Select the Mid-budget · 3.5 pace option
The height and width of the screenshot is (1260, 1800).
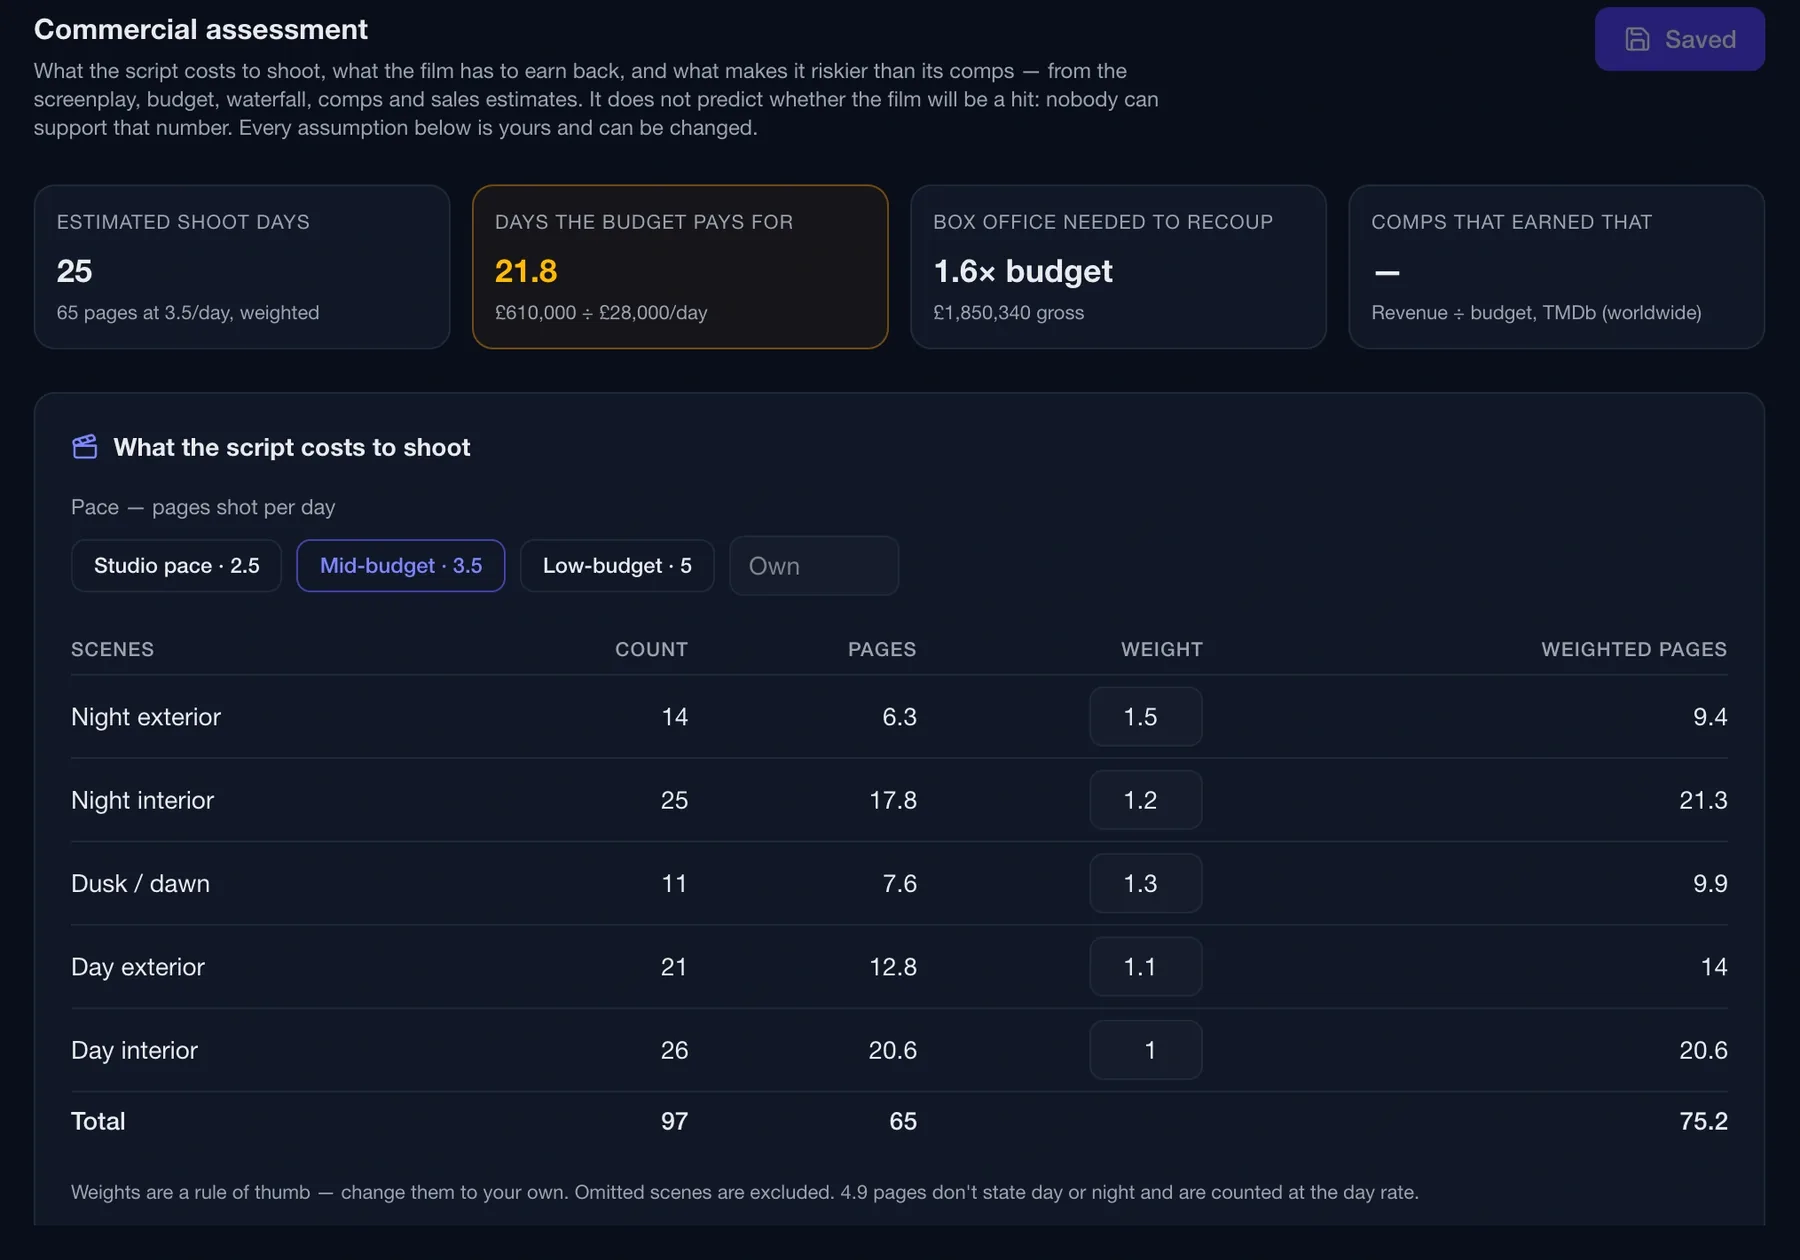[x=401, y=566]
